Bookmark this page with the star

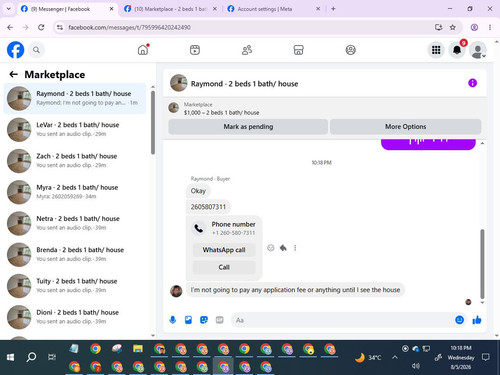pos(452,27)
